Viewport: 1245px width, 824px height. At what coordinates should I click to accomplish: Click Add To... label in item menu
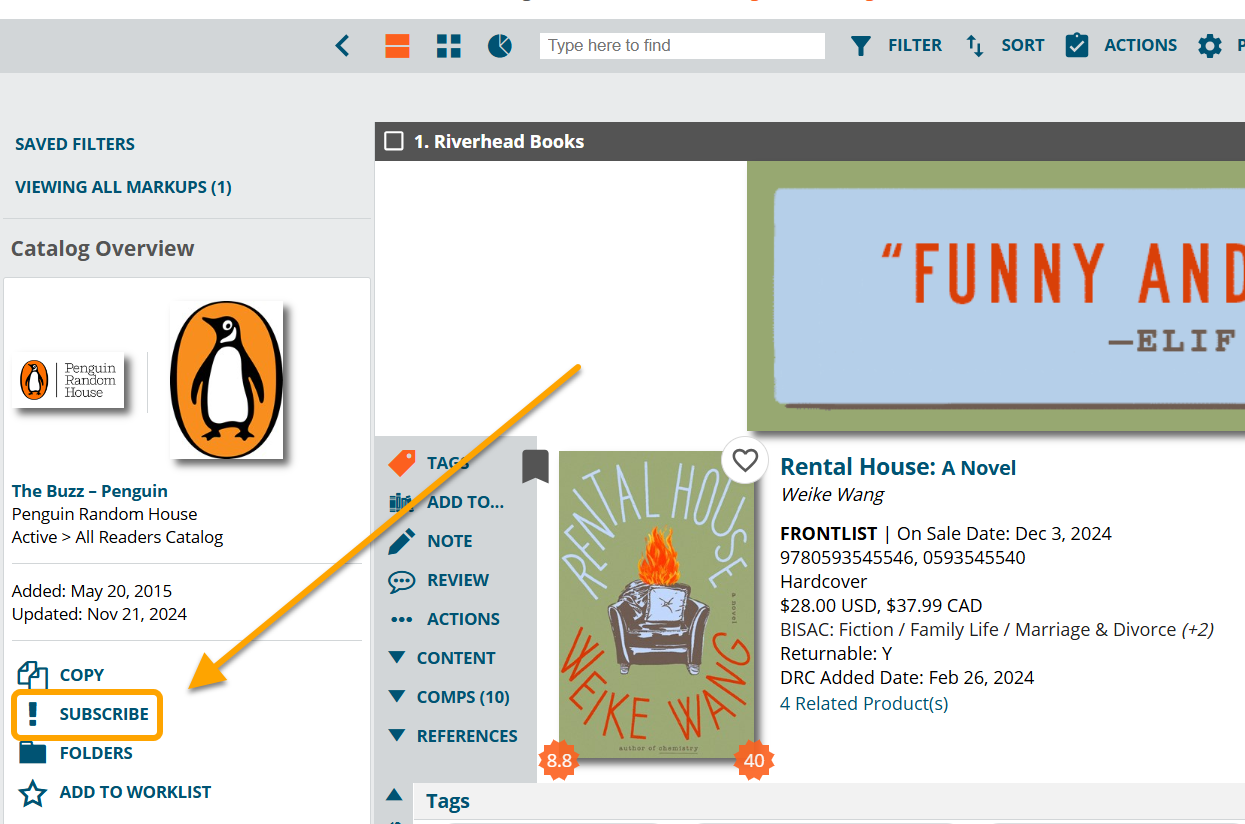[x=465, y=502]
